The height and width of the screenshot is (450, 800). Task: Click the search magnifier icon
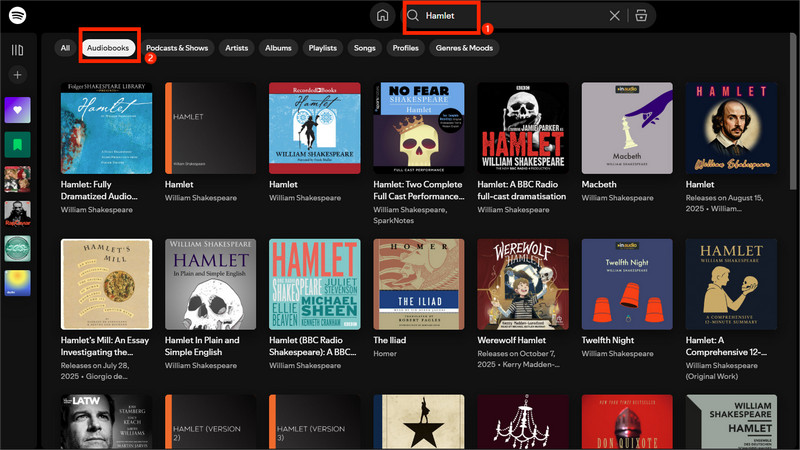(x=413, y=16)
